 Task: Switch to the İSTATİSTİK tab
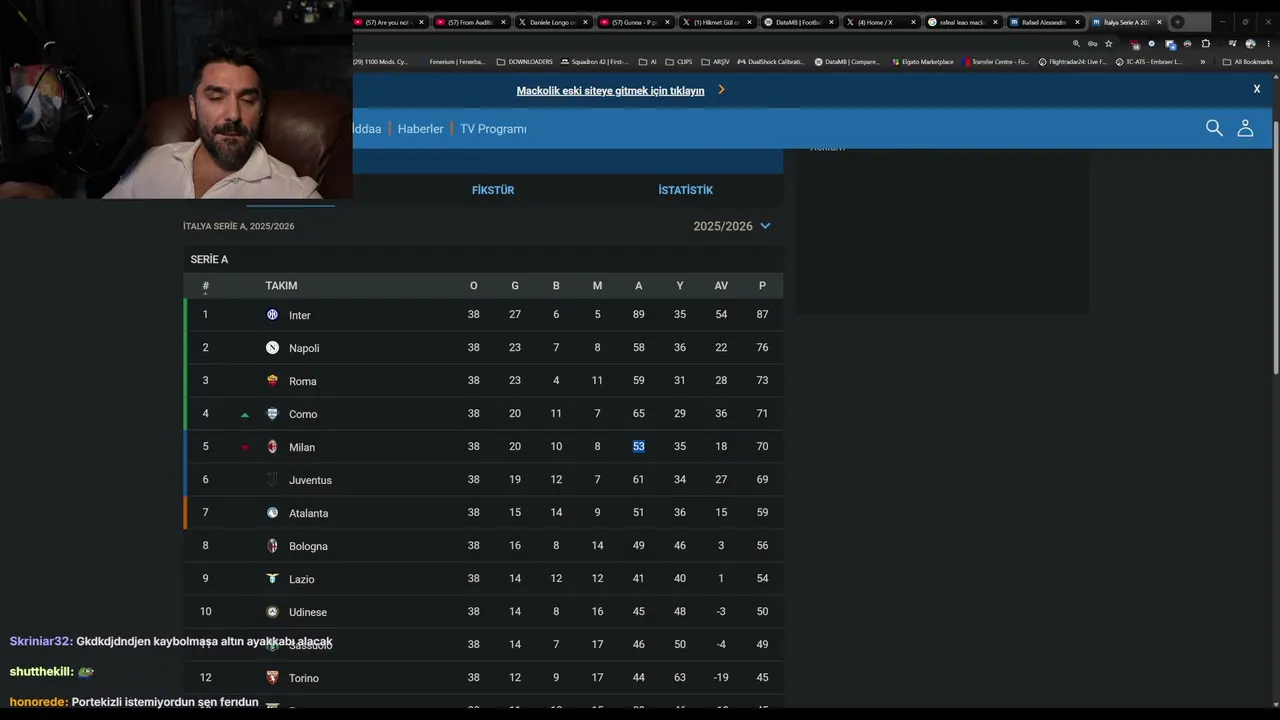pos(685,190)
